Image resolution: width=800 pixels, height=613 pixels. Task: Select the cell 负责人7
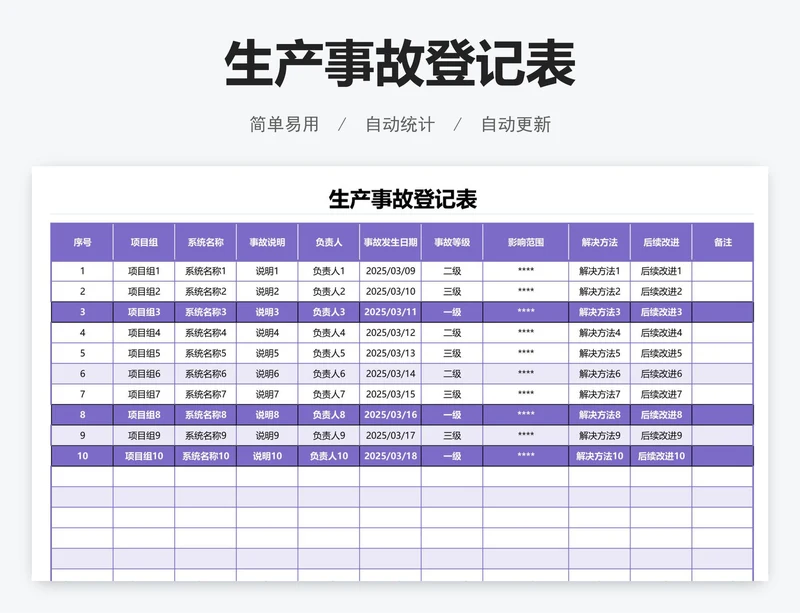coord(329,394)
